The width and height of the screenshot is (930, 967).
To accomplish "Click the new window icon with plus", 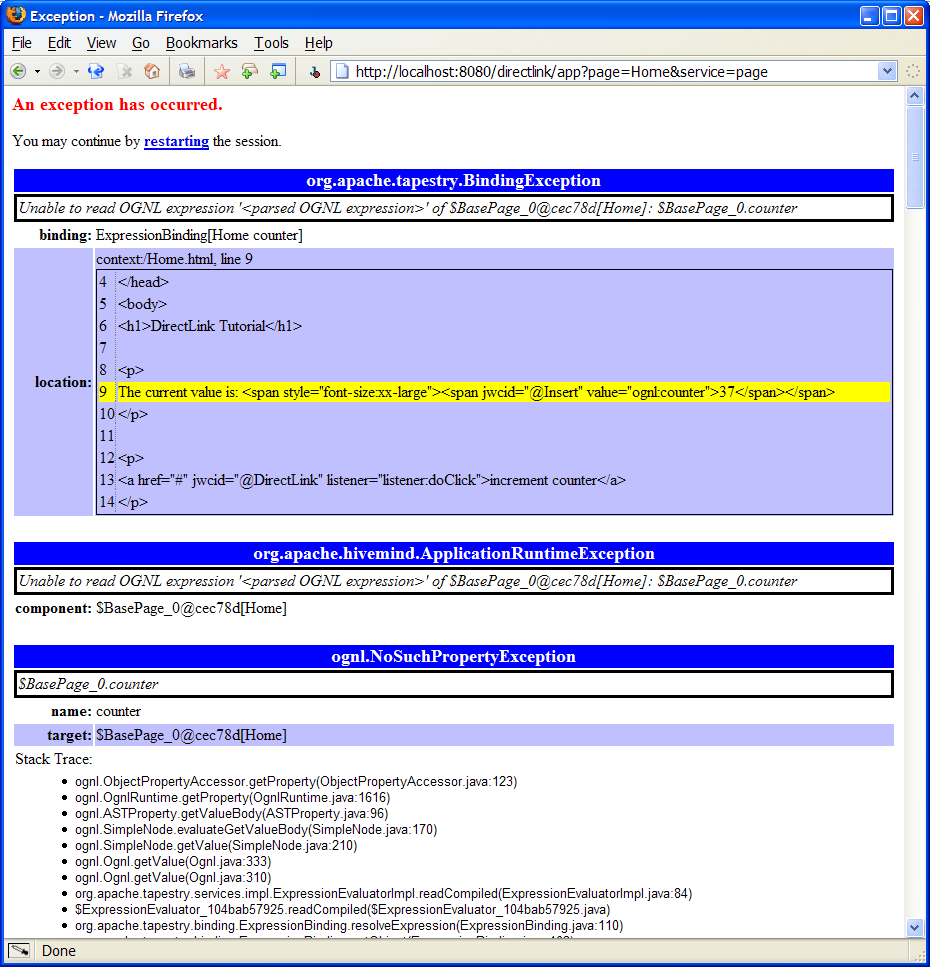I will [x=278, y=71].
